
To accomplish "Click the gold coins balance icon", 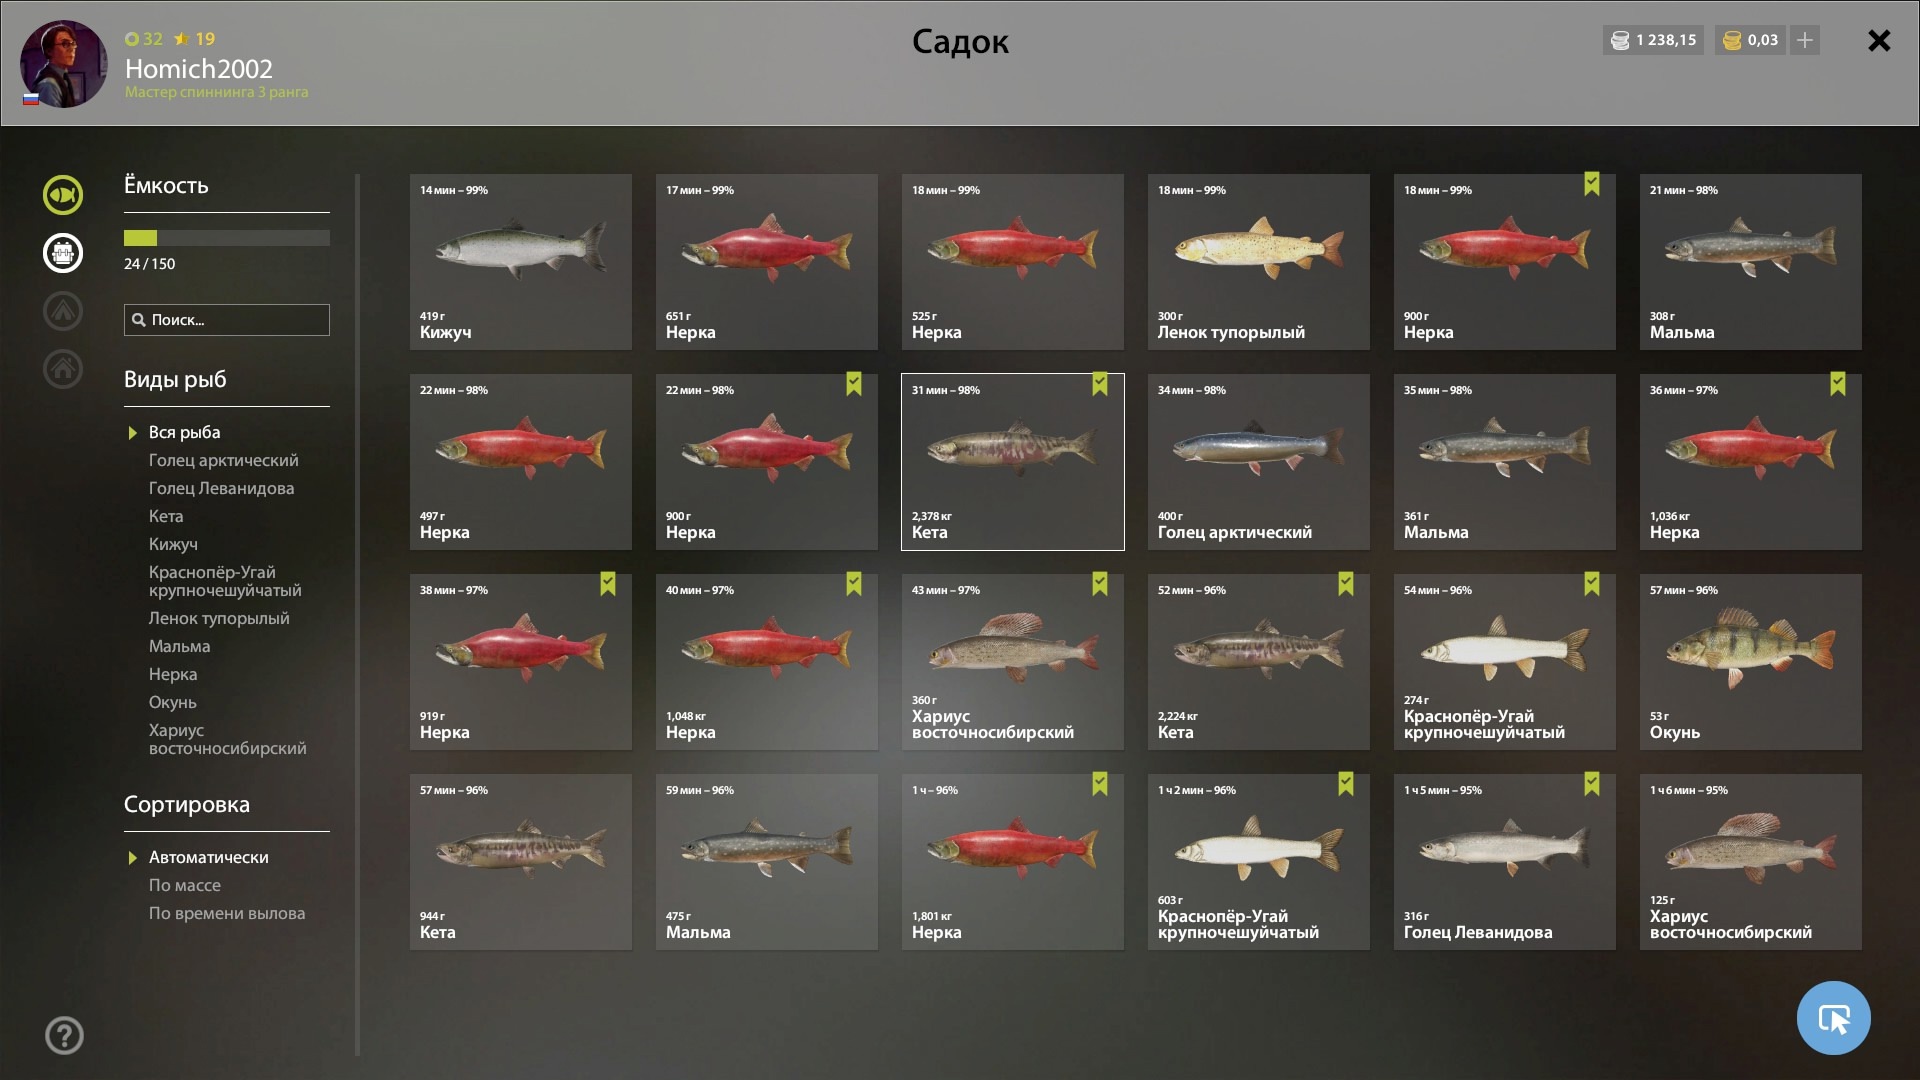I will pyautogui.click(x=1733, y=40).
